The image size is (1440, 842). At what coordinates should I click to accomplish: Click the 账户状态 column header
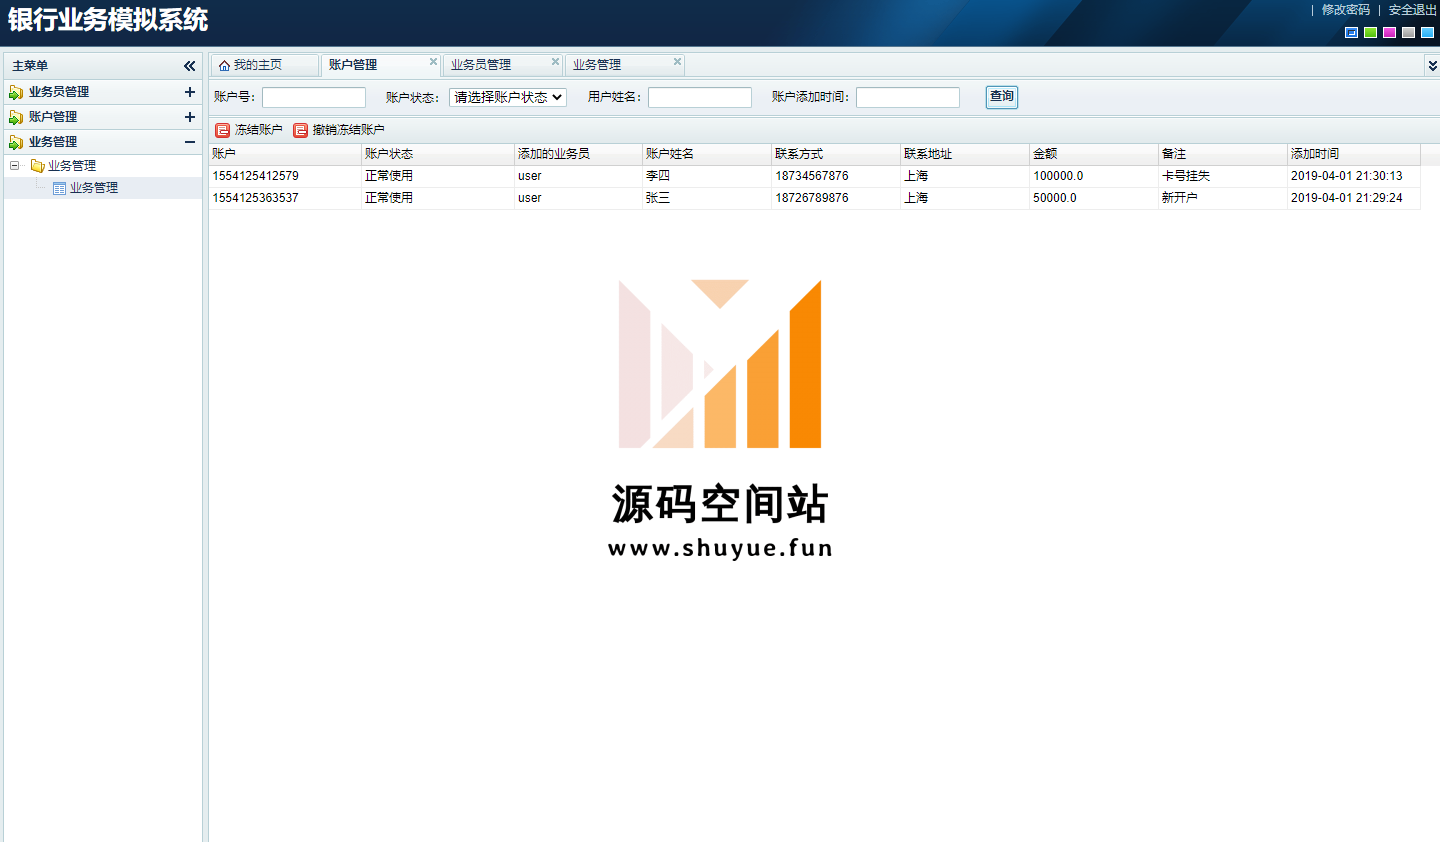tap(438, 154)
